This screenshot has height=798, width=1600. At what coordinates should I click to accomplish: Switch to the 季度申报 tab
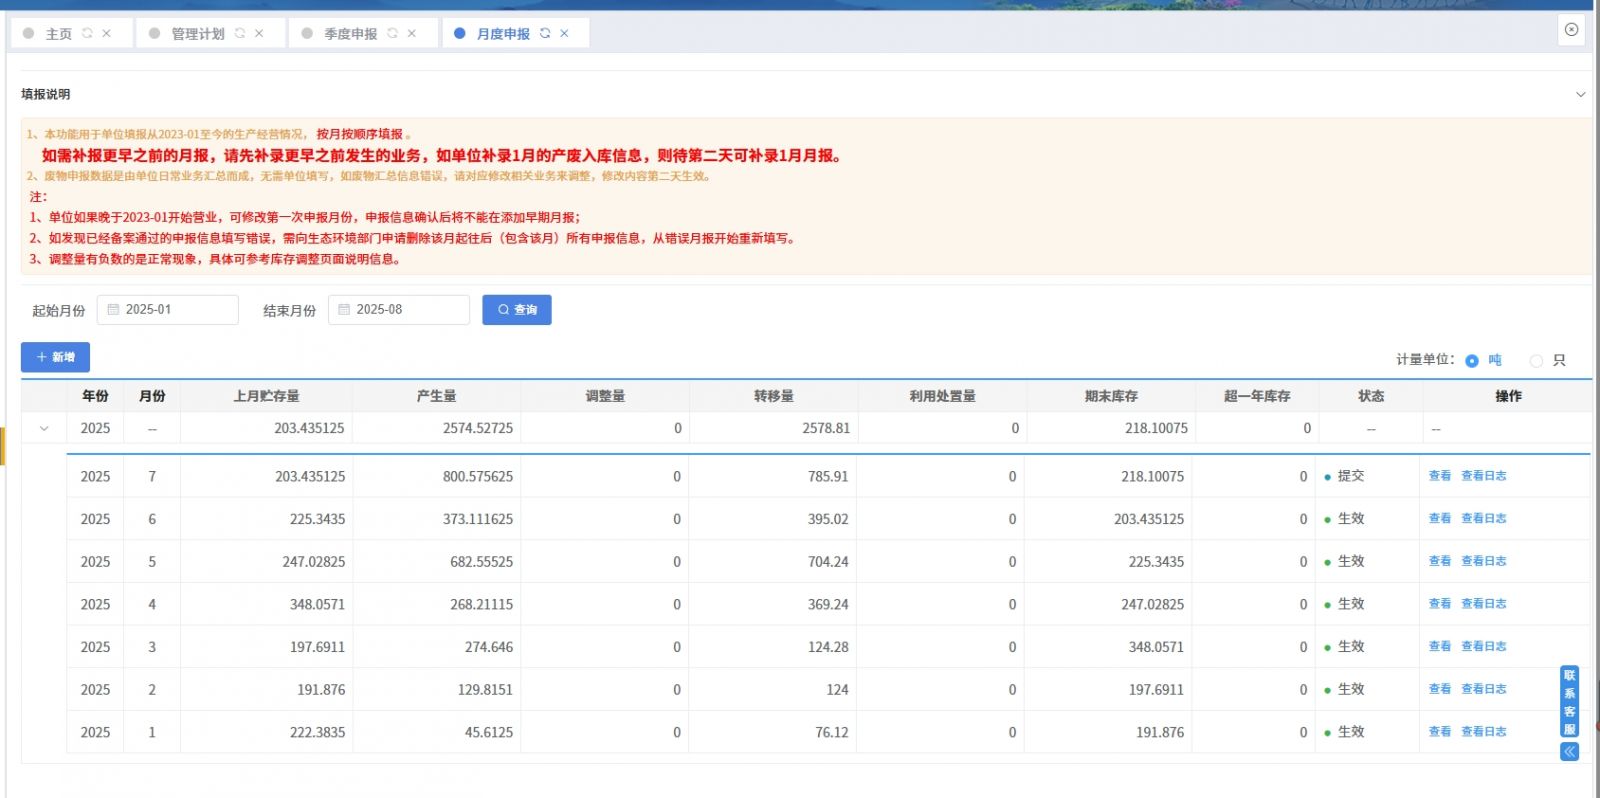click(350, 34)
